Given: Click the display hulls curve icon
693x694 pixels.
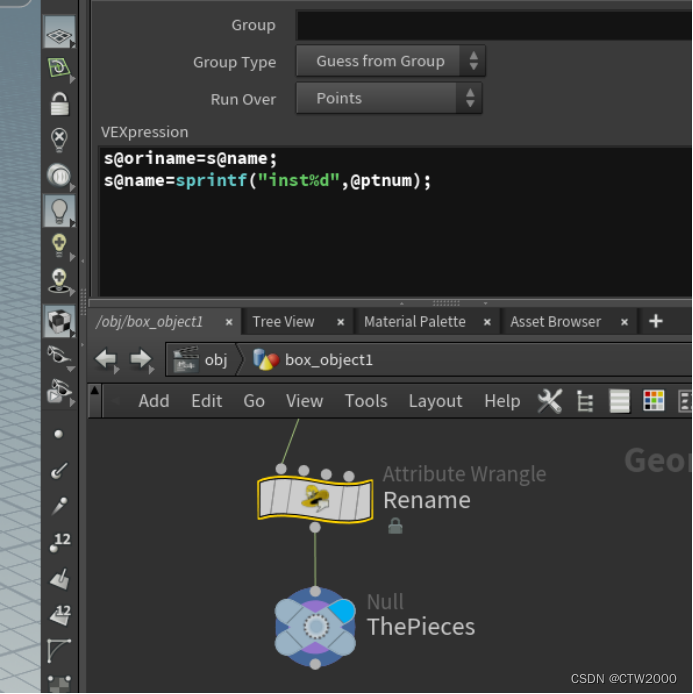Looking at the screenshot, I should [x=59, y=651].
